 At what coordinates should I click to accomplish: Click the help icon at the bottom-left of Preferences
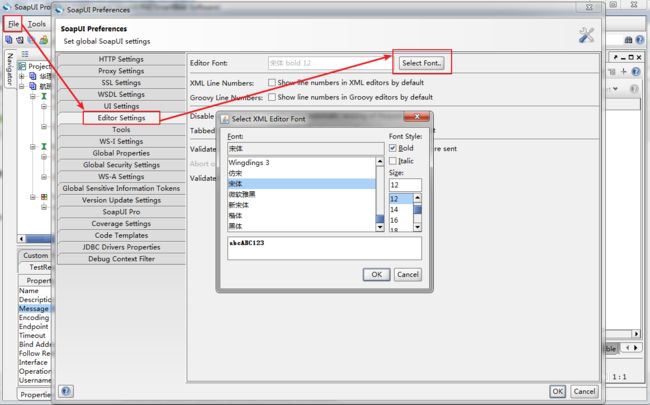point(65,391)
